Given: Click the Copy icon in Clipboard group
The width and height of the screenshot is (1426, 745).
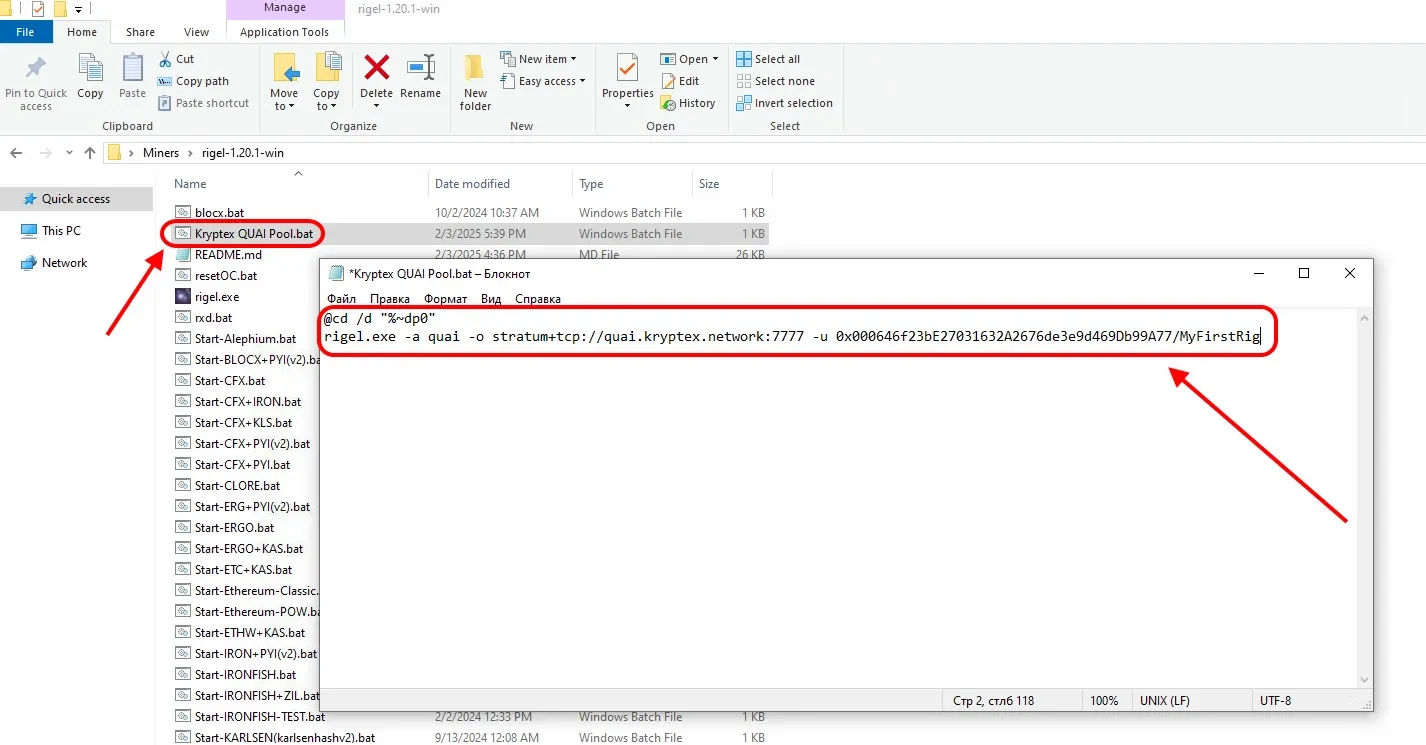Looking at the screenshot, I should pos(90,69).
